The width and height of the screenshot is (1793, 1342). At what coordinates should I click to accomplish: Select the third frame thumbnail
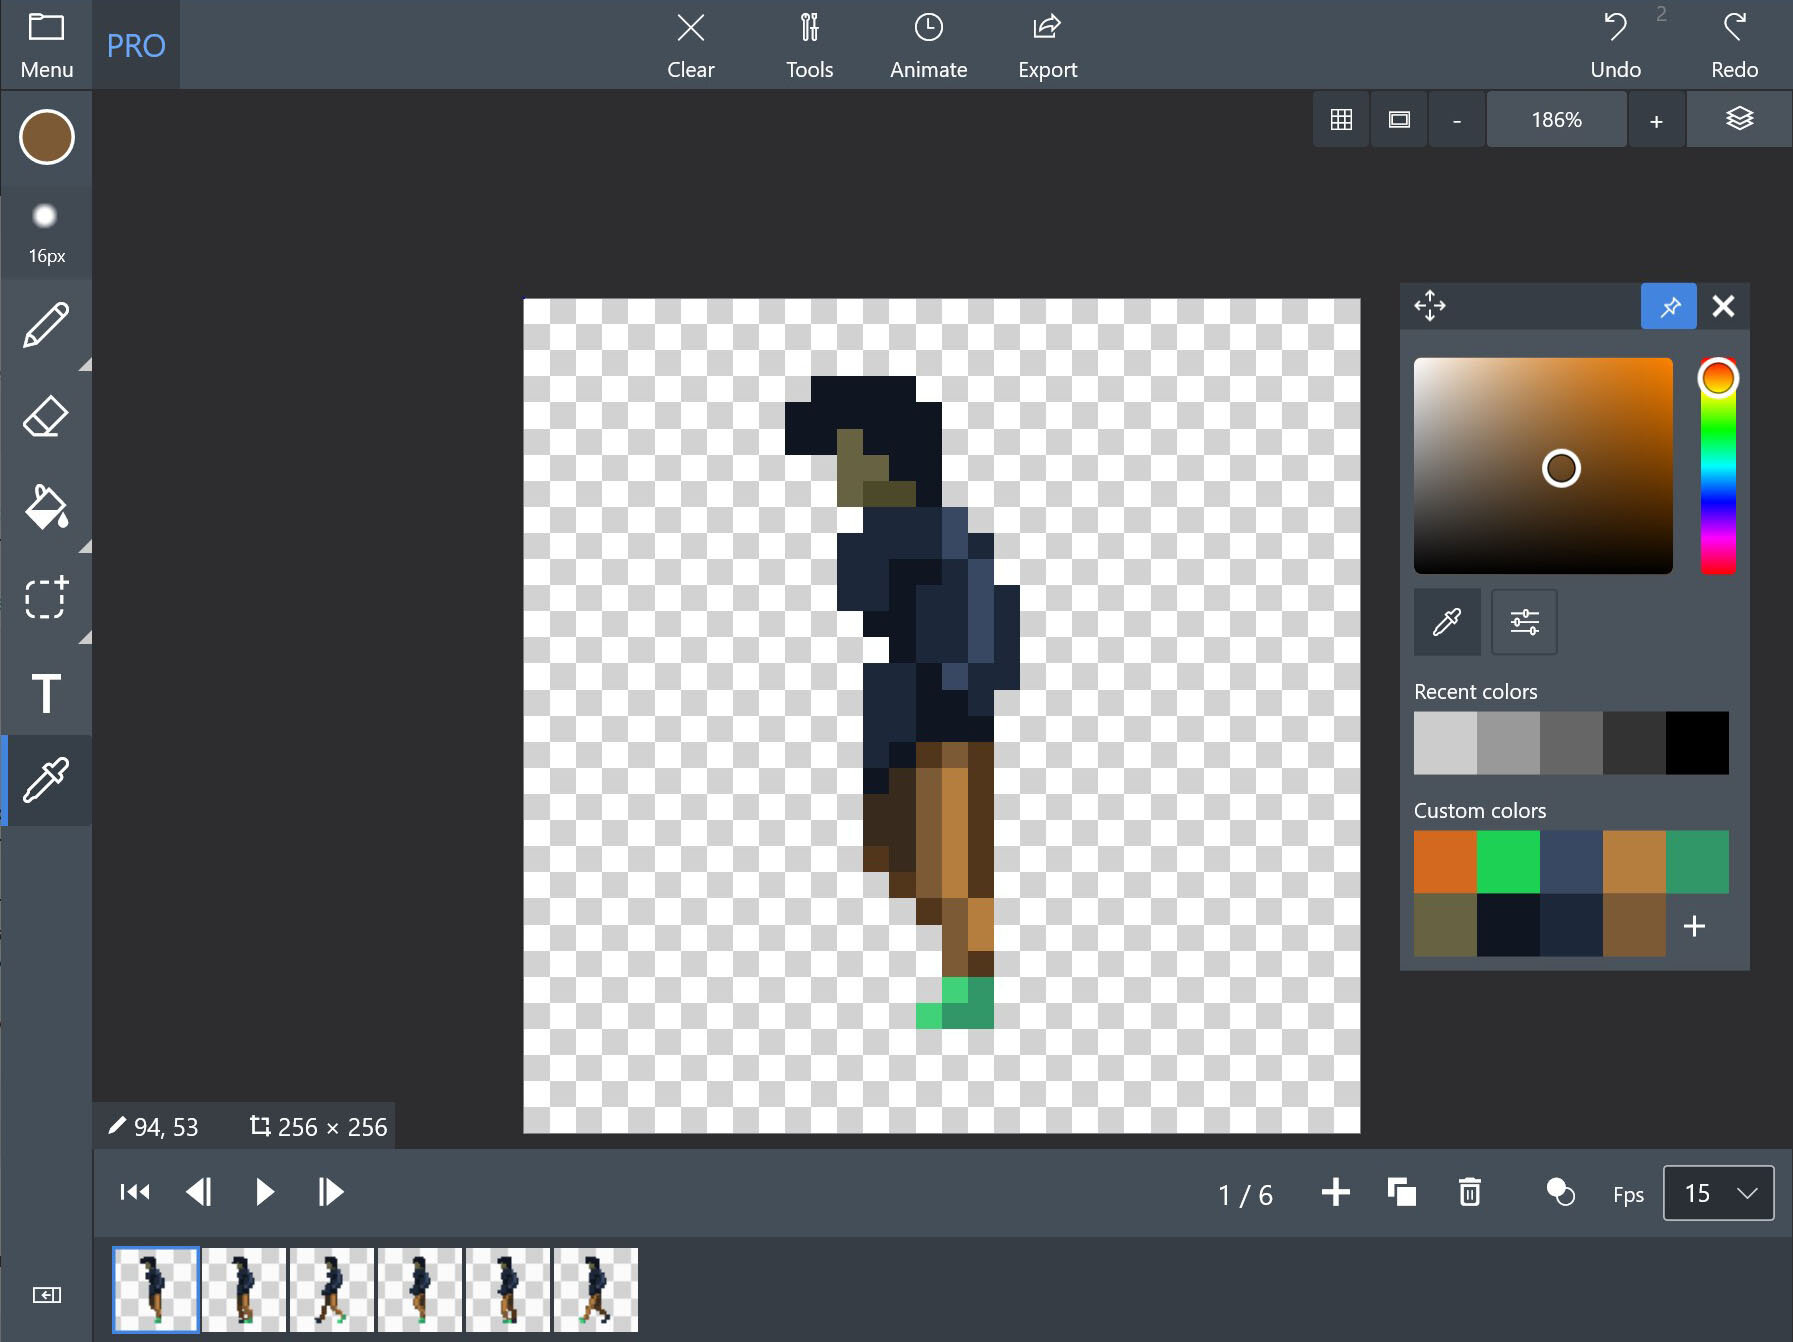coord(332,1289)
